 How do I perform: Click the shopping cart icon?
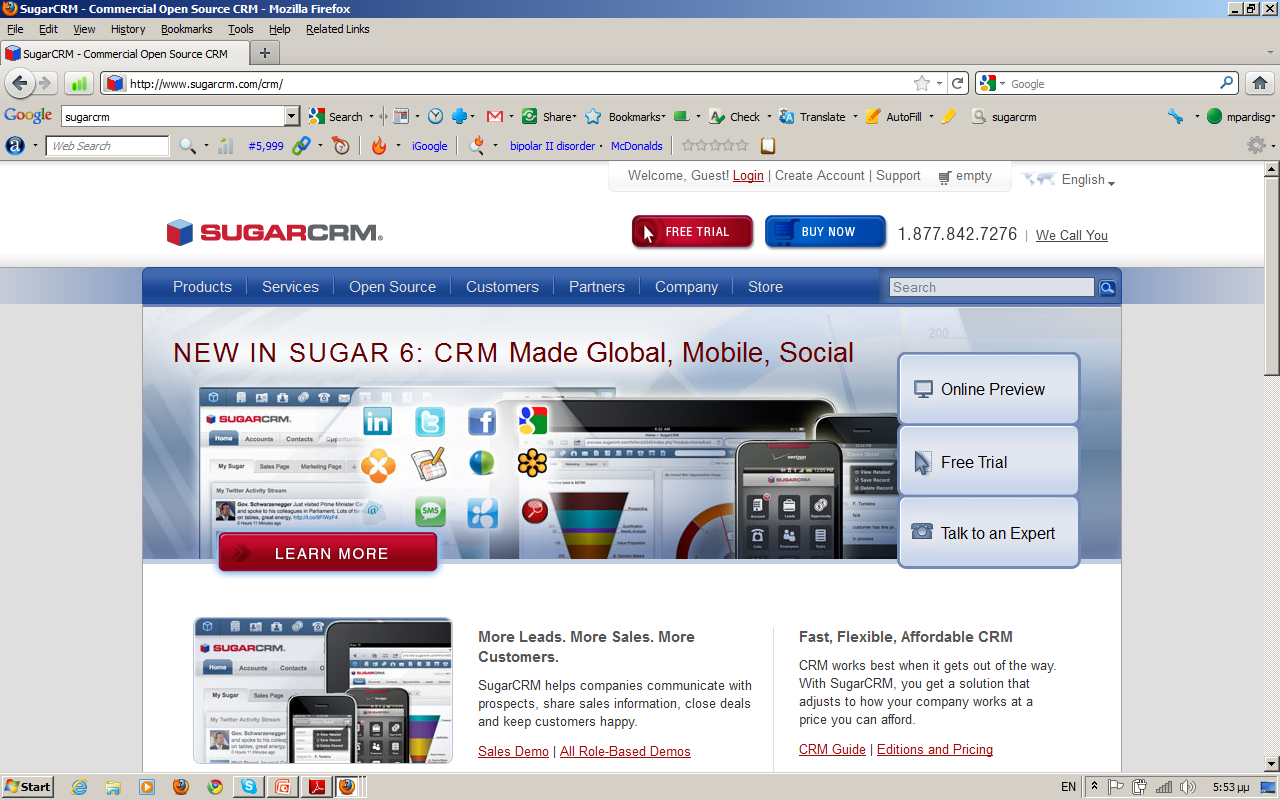tap(945, 177)
